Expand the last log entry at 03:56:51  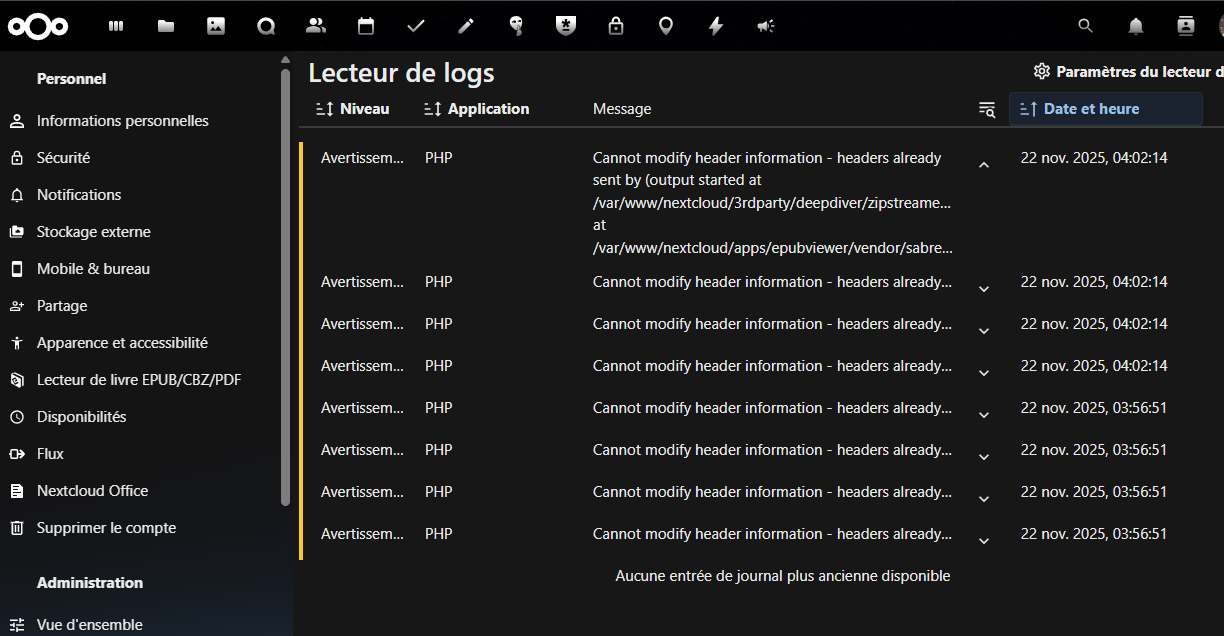(x=983, y=541)
